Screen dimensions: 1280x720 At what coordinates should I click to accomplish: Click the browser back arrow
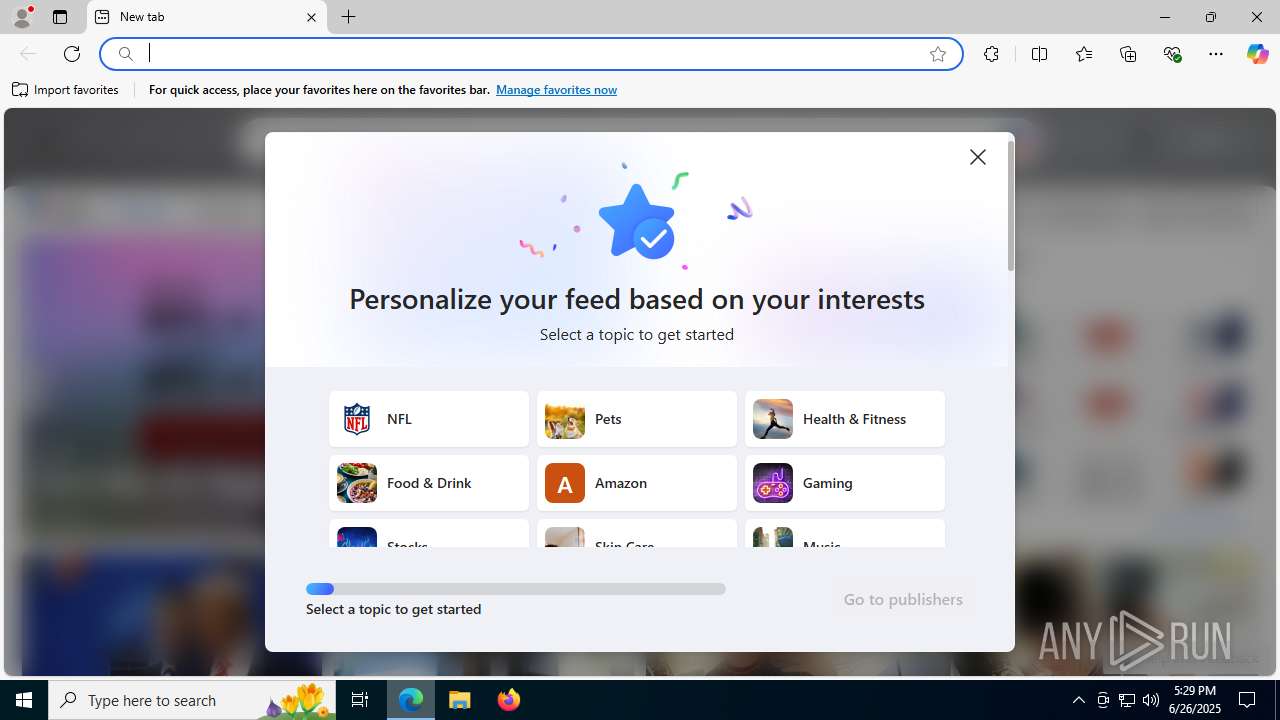click(28, 54)
